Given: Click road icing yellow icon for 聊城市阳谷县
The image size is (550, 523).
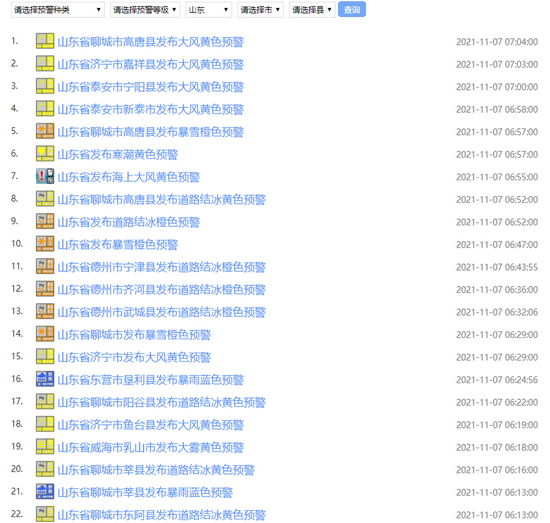Looking at the screenshot, I should pos(45,401).
